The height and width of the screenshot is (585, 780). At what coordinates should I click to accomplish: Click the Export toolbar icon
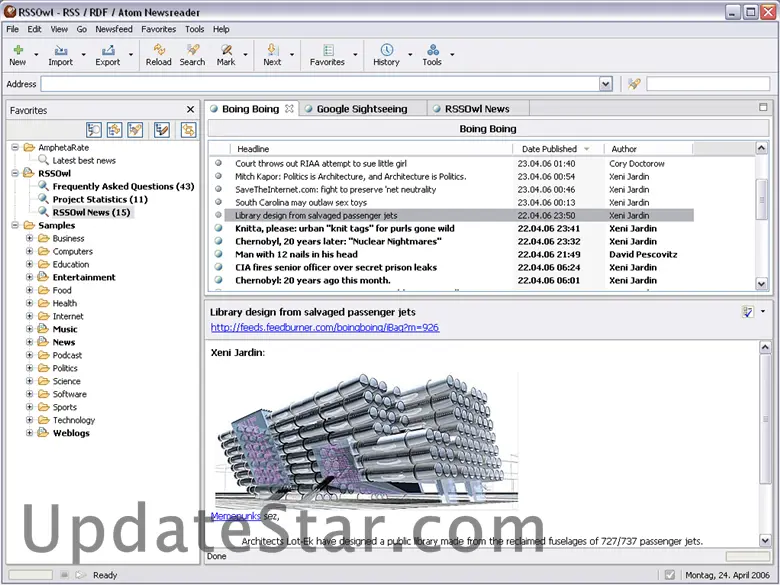(x=108, y=50)
